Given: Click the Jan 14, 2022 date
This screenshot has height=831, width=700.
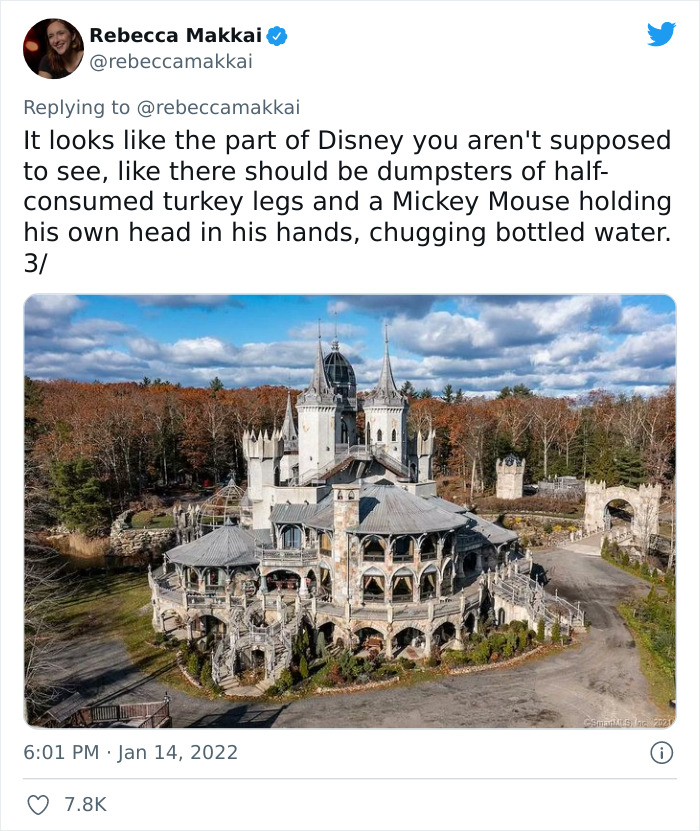Looking at the screenshot, I should coord(178,753).
